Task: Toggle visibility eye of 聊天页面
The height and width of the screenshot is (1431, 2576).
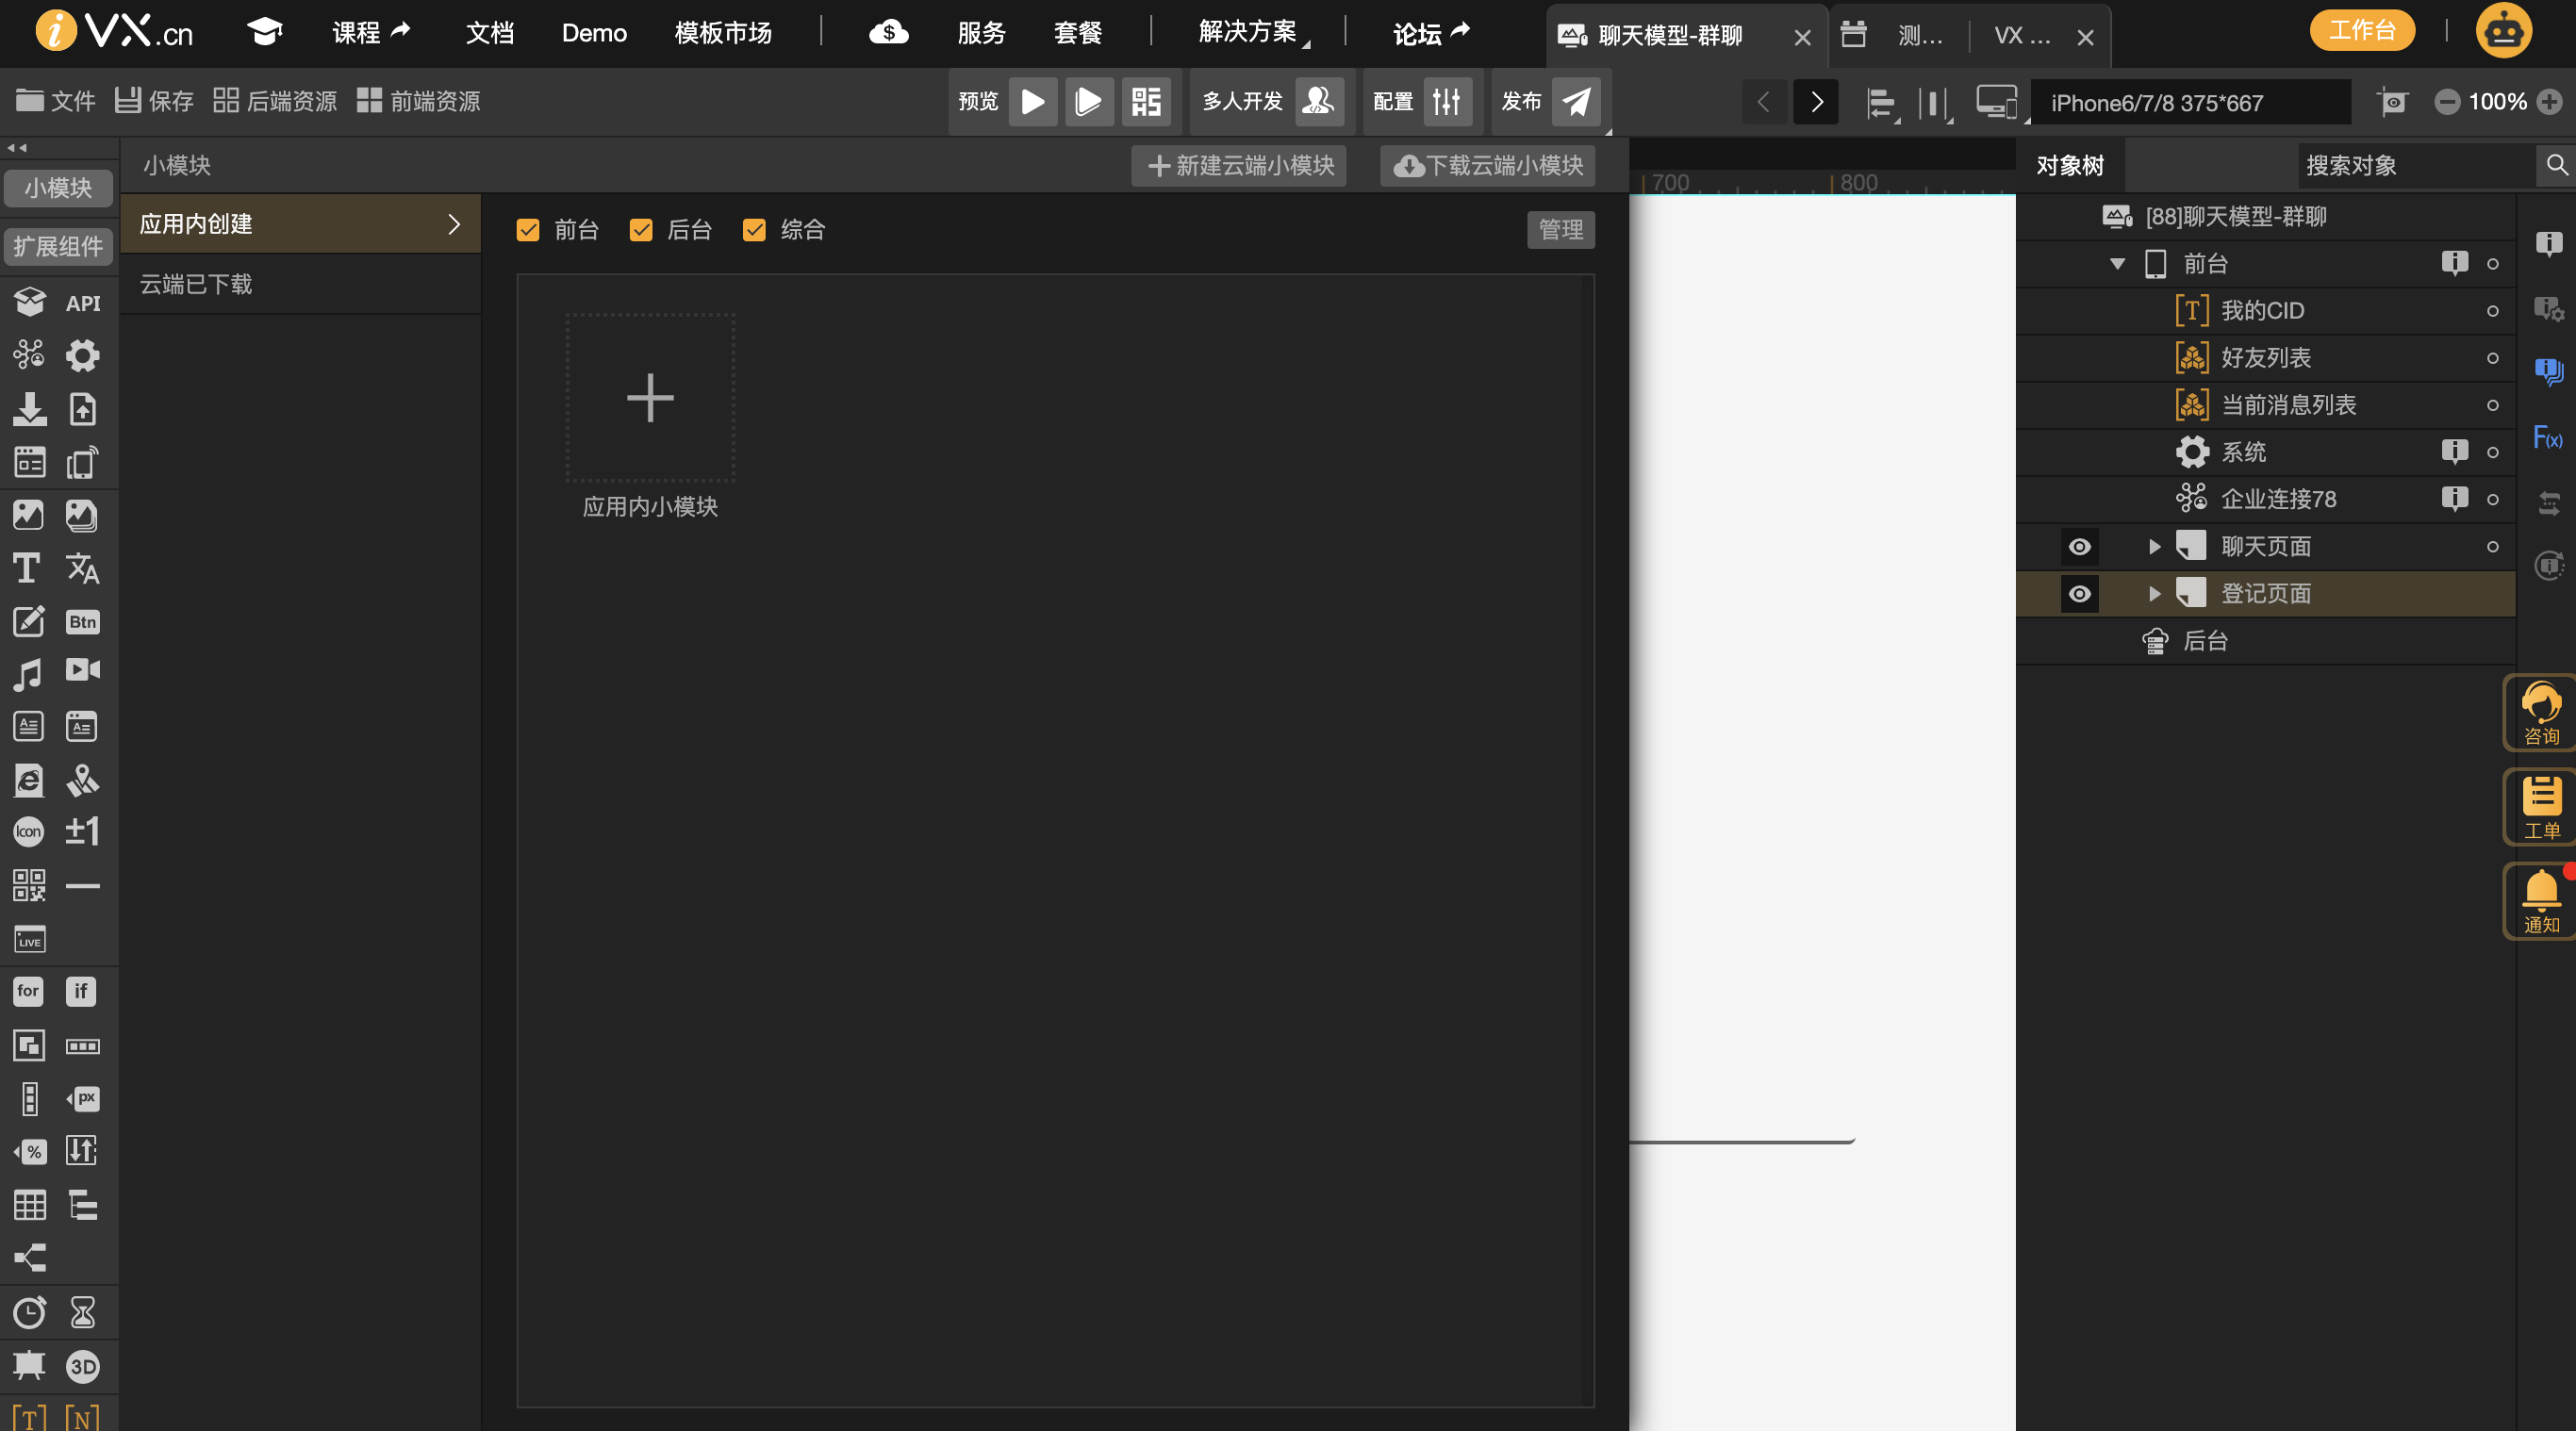Action: click(2079, 547)
